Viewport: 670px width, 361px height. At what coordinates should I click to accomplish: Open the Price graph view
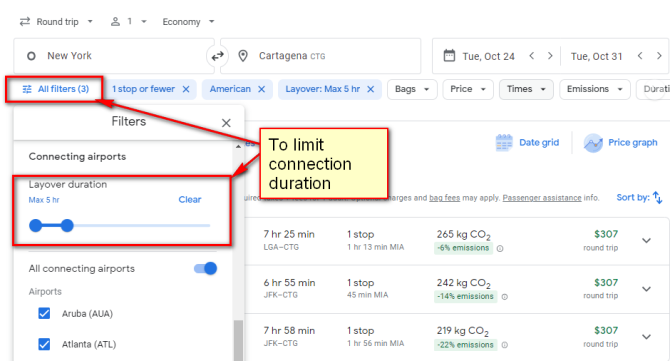click(x=620, y=143)
